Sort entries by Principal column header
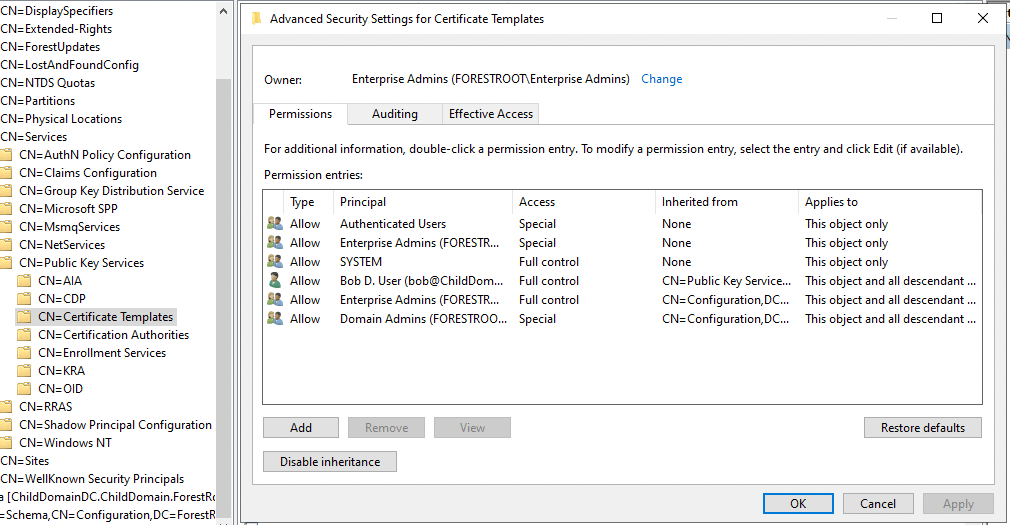Image resolution: width=1010 pixels, height=525 pixels. (x=363, y=202)
